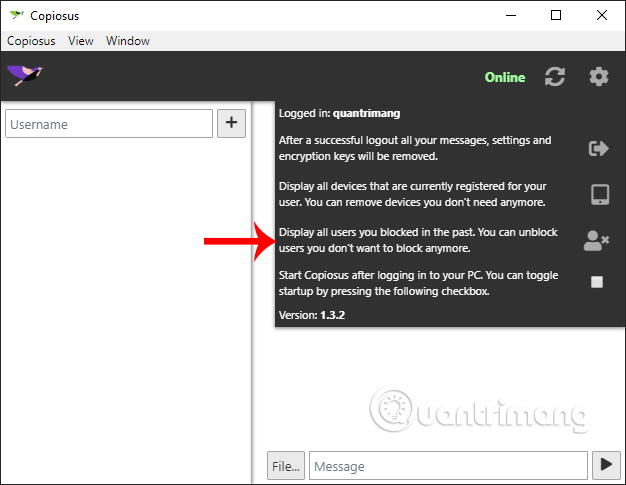Show registered devices via tablet icon
The image size is (626, 485).
pyautogui.click(x=600, y=194)
